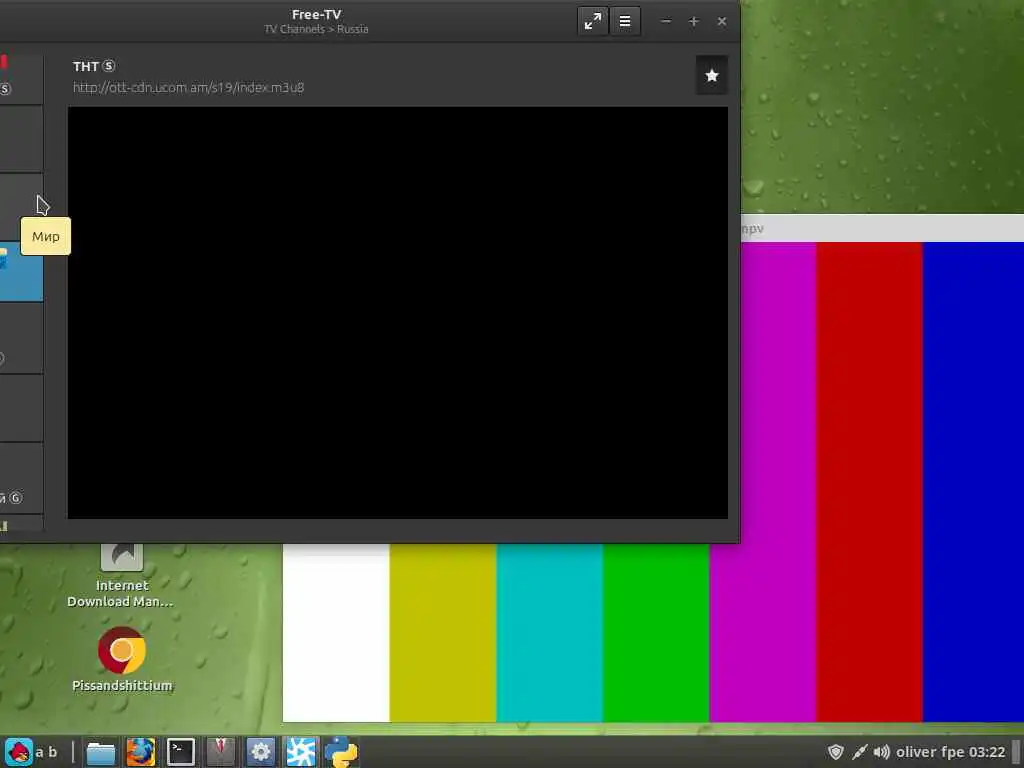The image size is (1024, 768).
Task: Toggle fullscreen mode in Free-TV
Action: 592,22
